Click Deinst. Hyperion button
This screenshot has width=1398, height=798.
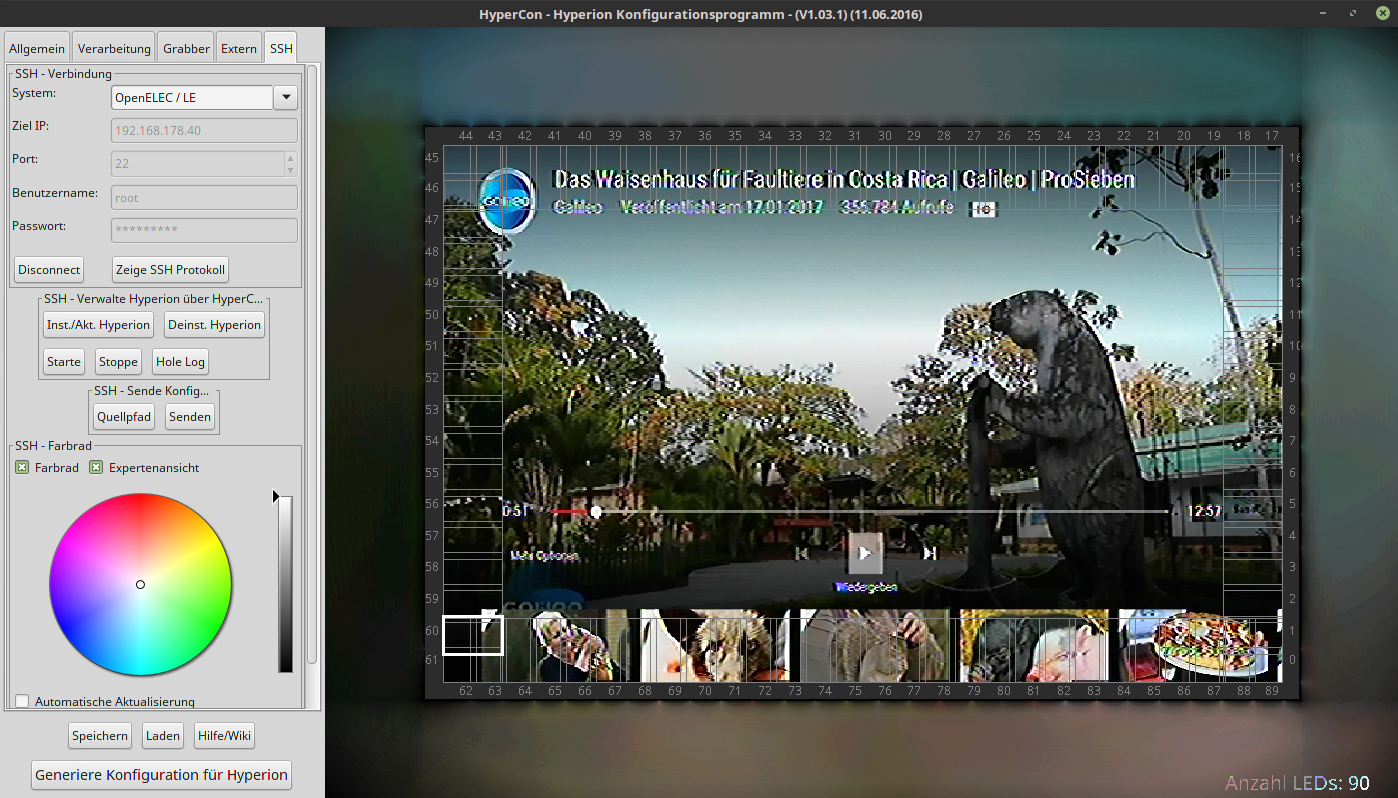(215, 325)
